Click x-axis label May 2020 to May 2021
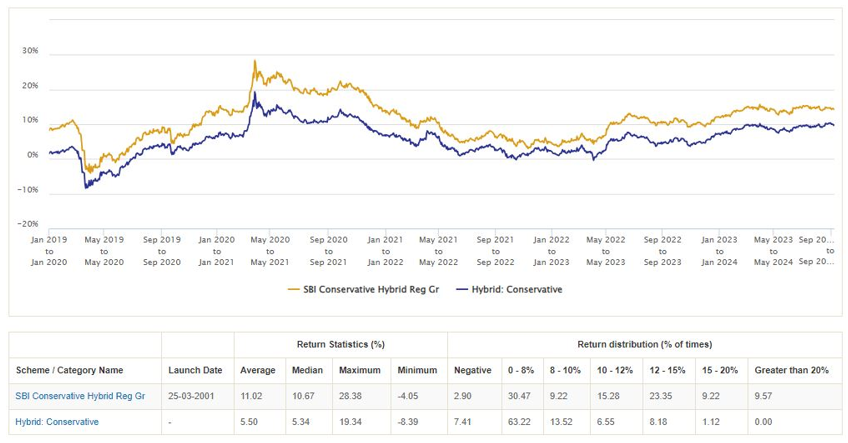This screenshot has height=443, width=848. [270, 251]
